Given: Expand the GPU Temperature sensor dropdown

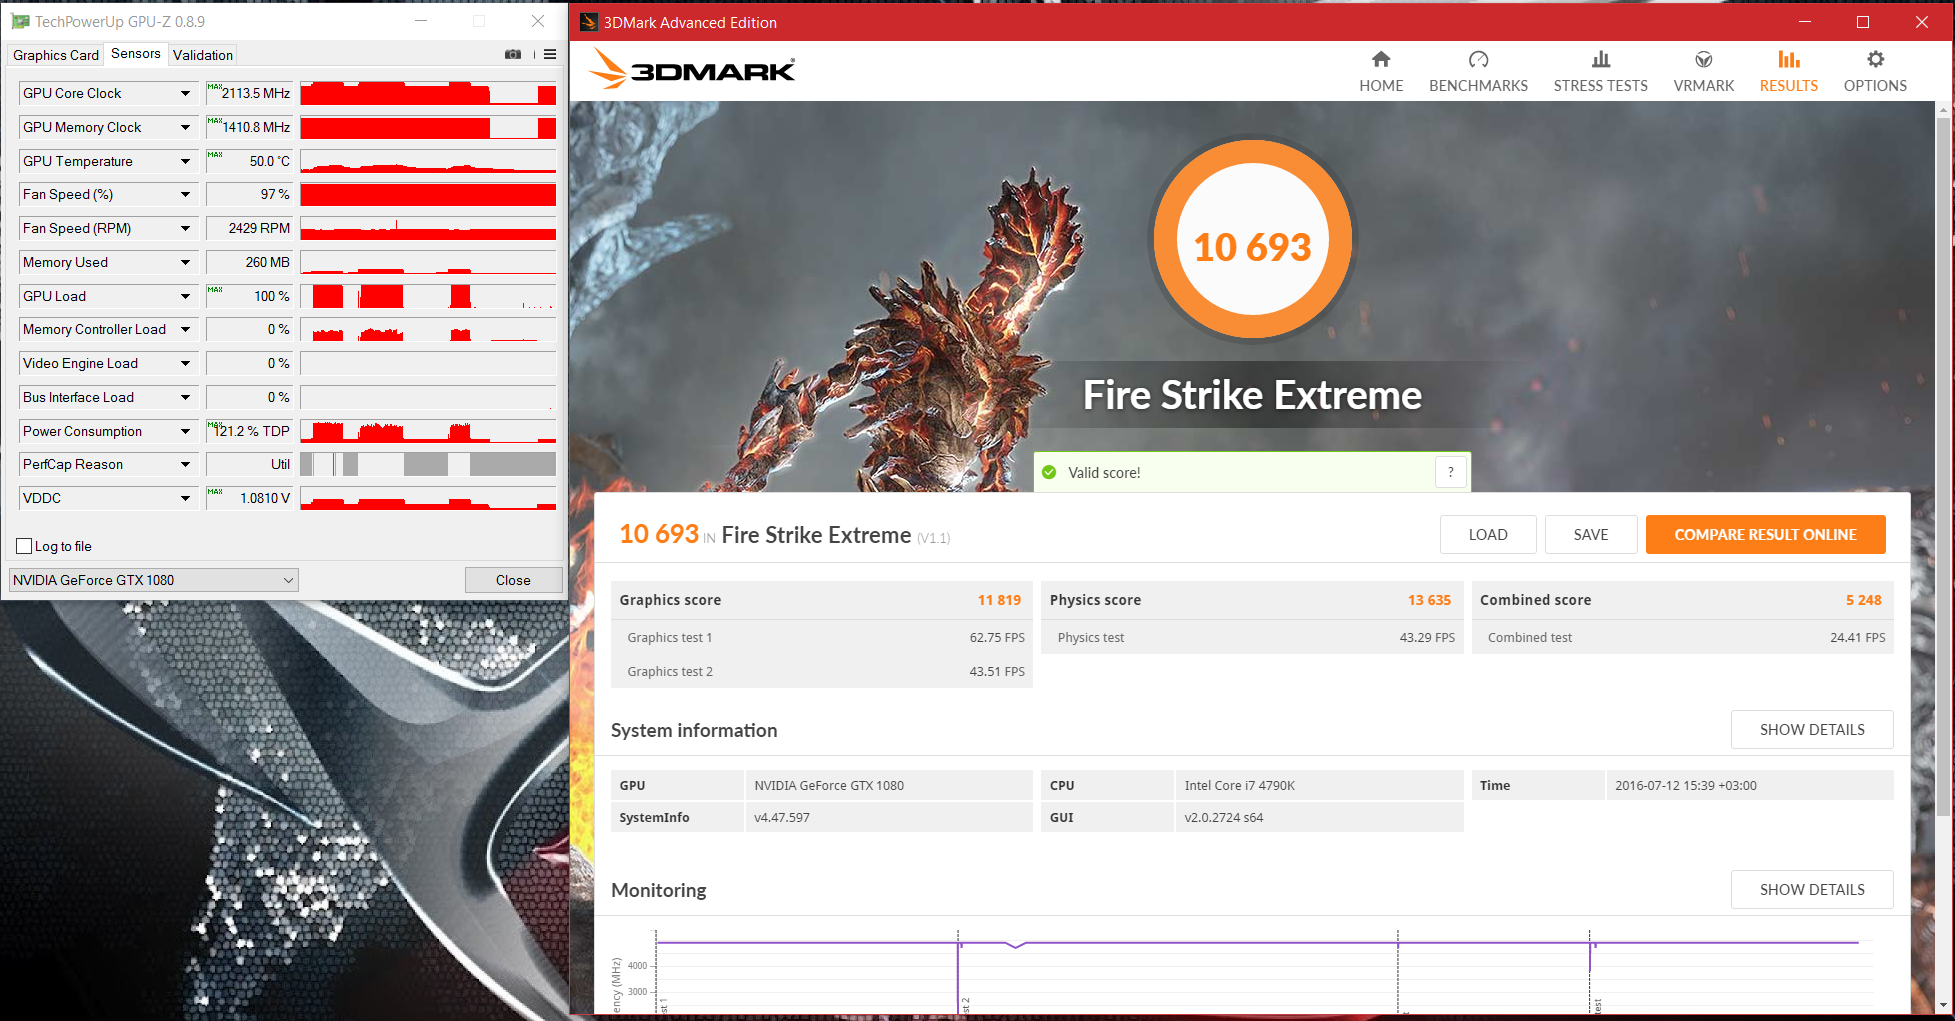Looking at the screenshot, I should pos(185,161).
